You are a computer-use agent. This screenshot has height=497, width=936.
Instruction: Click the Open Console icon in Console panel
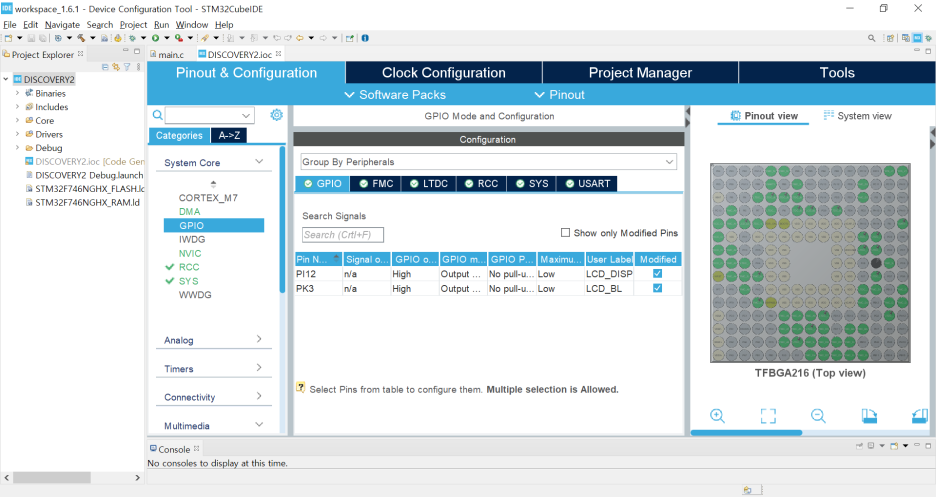(x=894, y=446)
